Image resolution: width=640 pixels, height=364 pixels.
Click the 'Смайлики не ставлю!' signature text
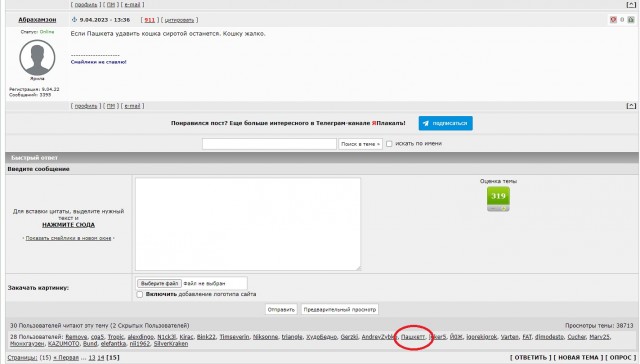98,62
